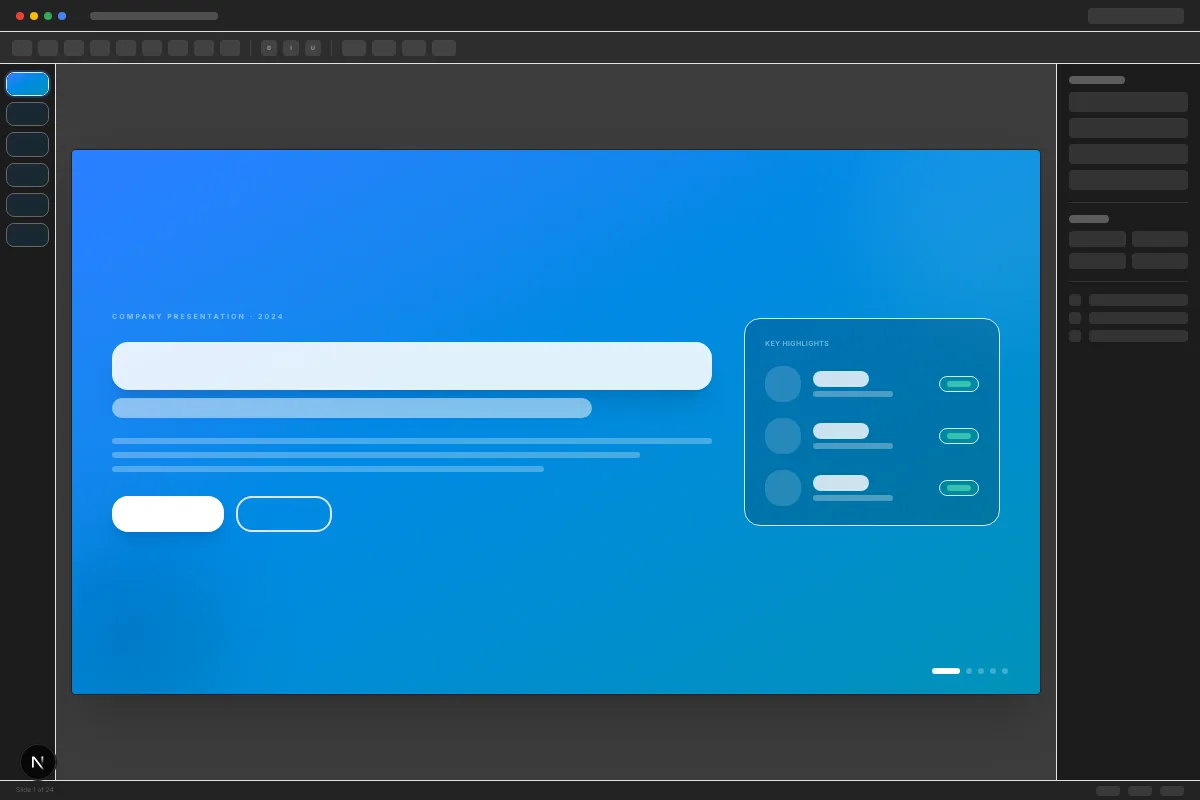
Task: Select the subtitle bar under the title placeholder
Action: point(352,408)
